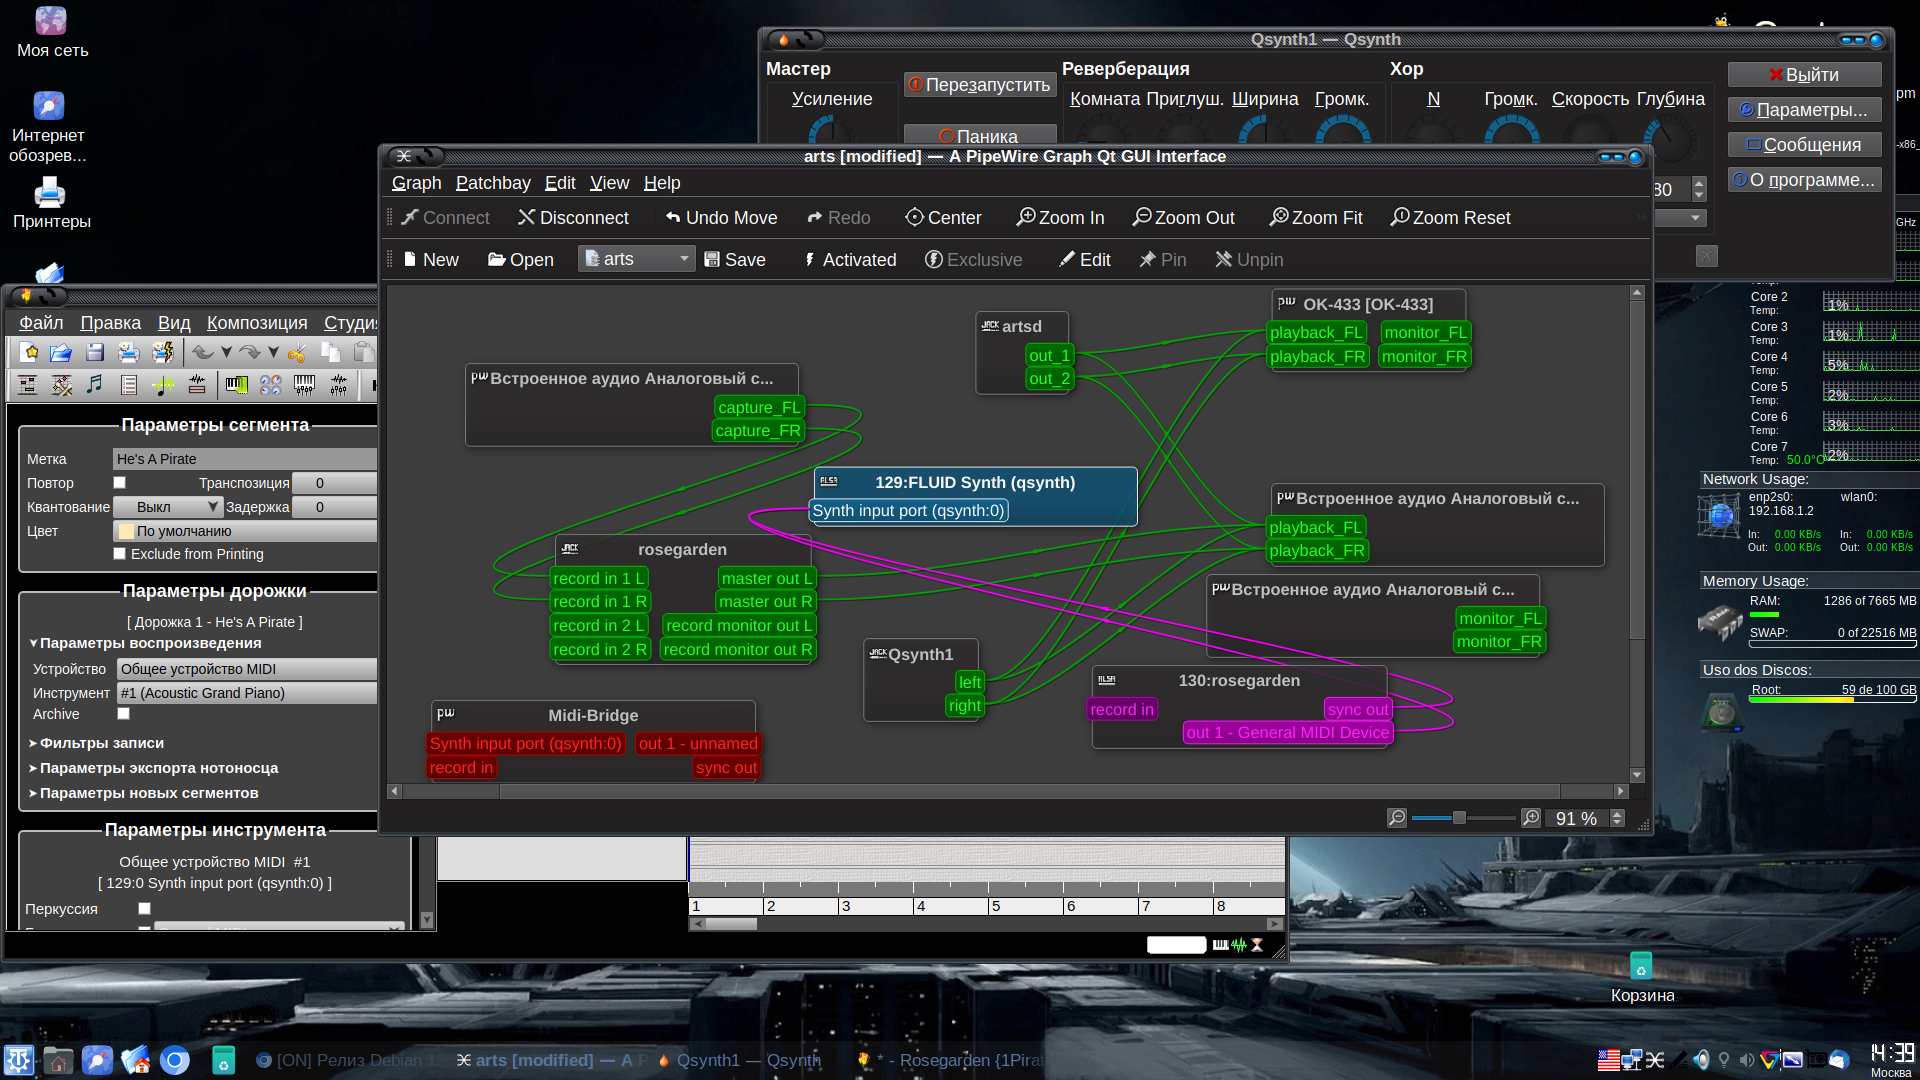
Task: Open notation editor music note icon
Action: tap(95, 385)
